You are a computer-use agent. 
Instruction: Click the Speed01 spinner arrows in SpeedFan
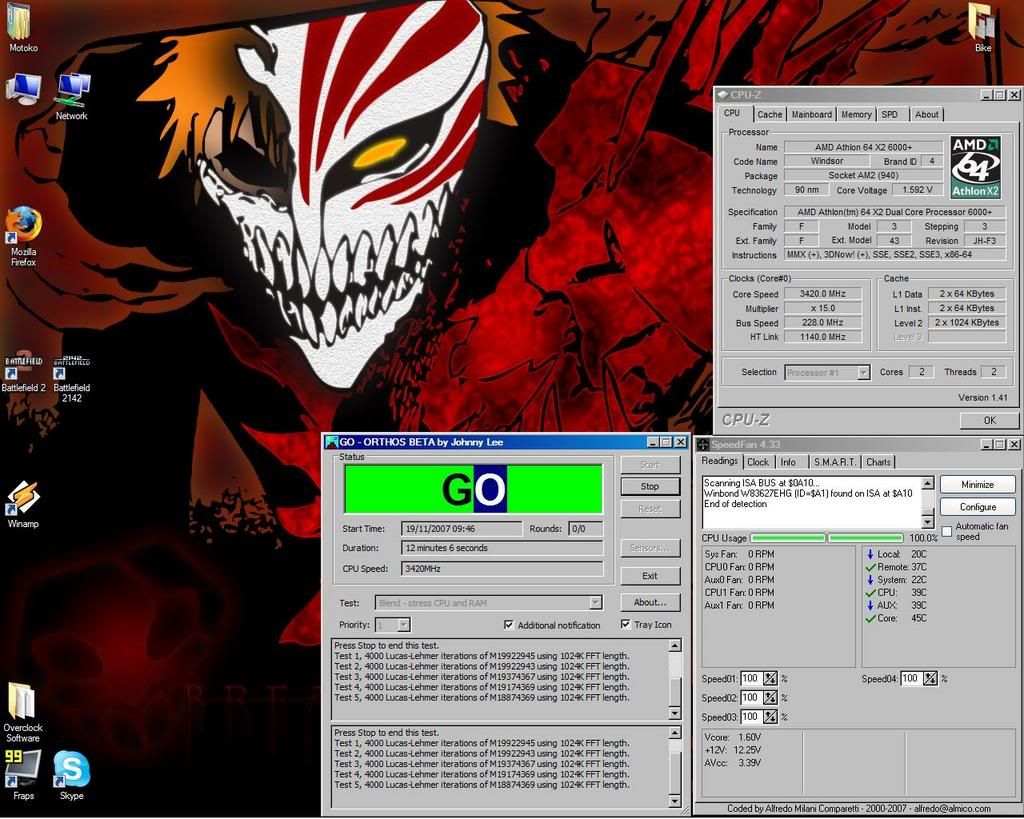click(x=771, y=679)
